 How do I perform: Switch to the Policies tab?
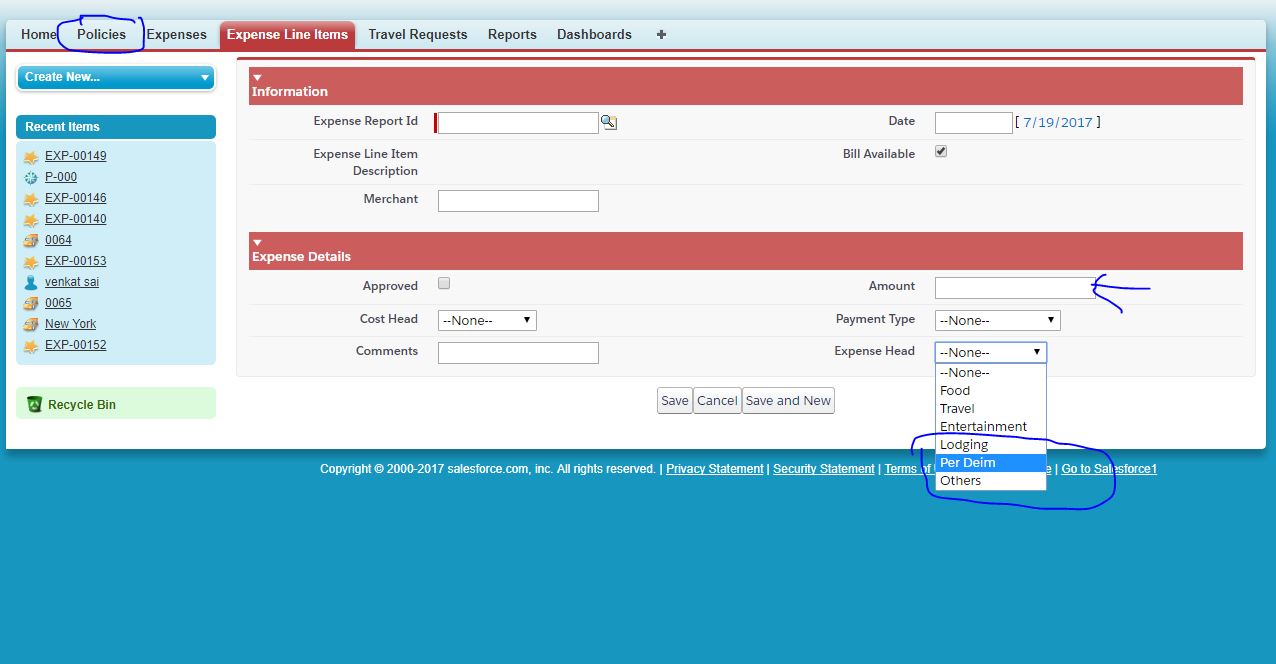click(x=101, y=34)
